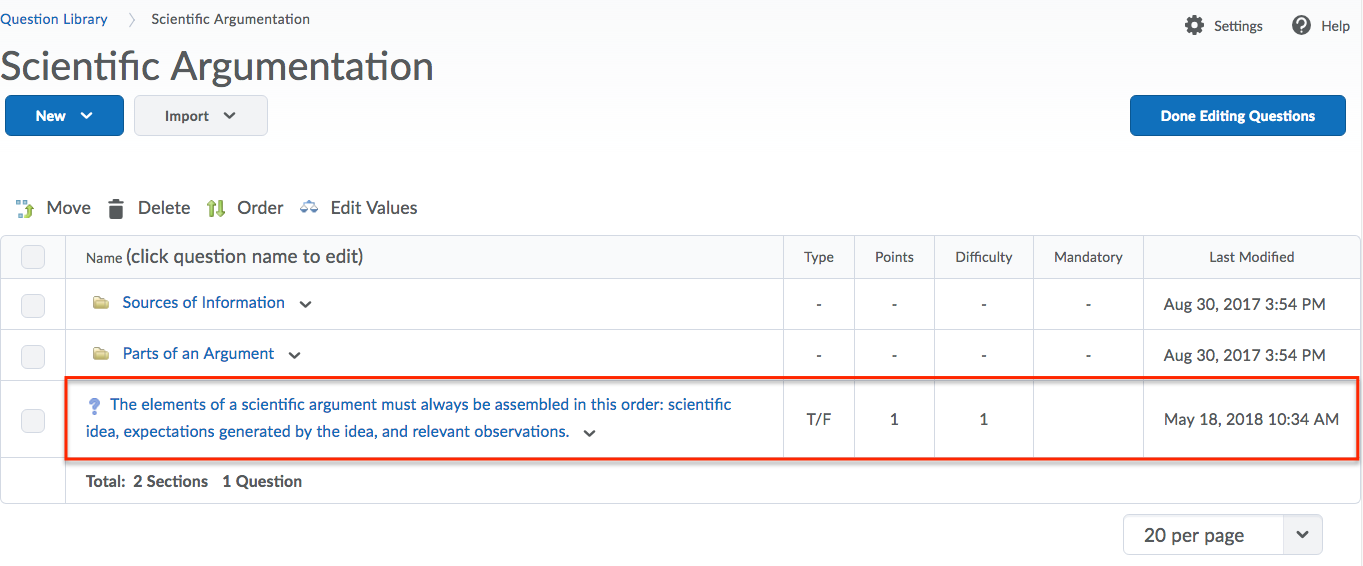Viewport: 1363px width, 566px height.
Task: Select the true/false question row checkbox
Action: pyautogui.click(x=33, y=421)
